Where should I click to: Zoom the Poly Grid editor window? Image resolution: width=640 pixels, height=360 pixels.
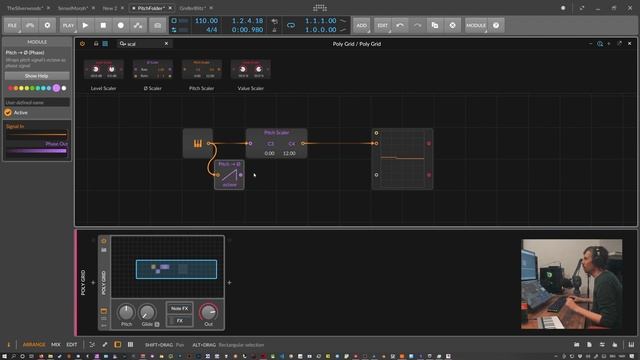pos(600,44)
